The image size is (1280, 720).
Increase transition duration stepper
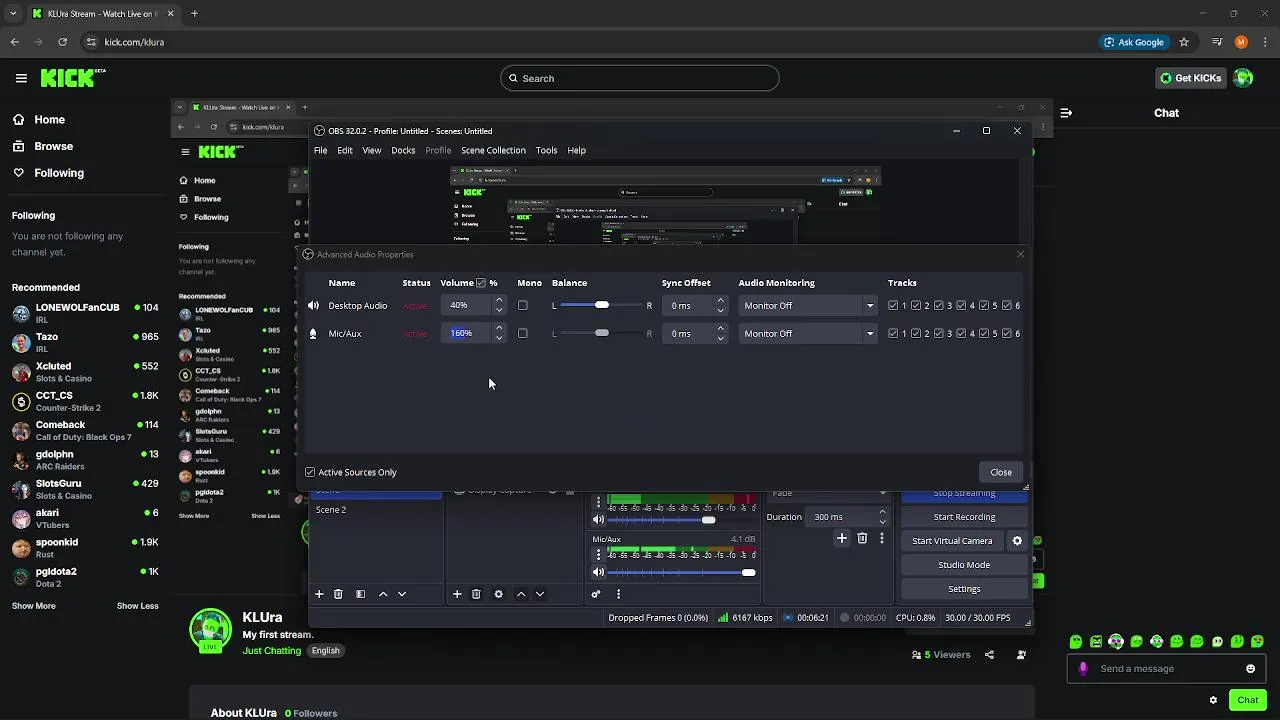click(882, 512)
